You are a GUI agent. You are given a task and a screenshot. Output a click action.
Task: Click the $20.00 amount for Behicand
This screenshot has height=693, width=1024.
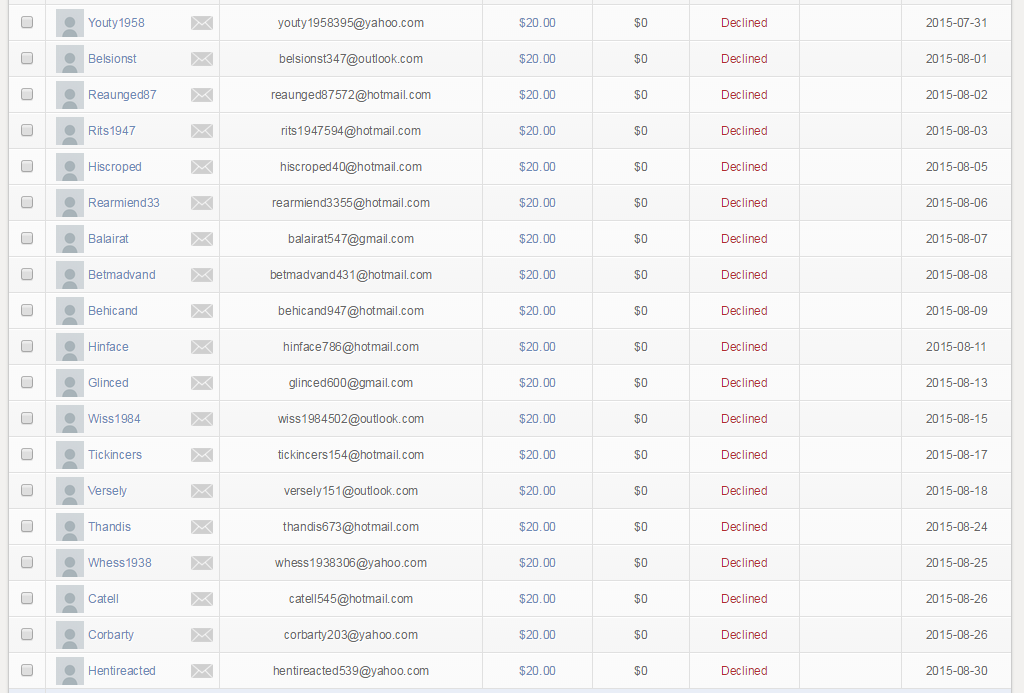[x=537, y=311]
